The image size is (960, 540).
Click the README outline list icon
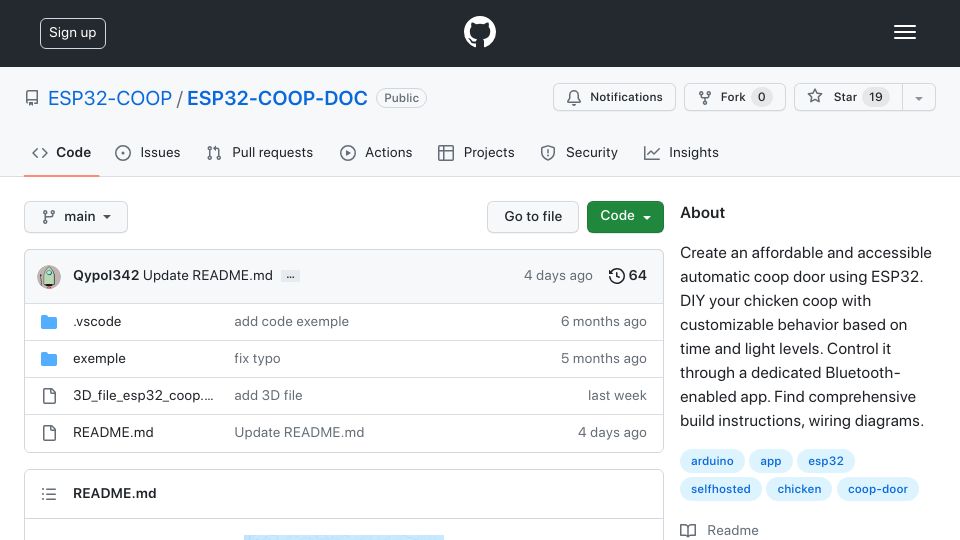point(49,494)
